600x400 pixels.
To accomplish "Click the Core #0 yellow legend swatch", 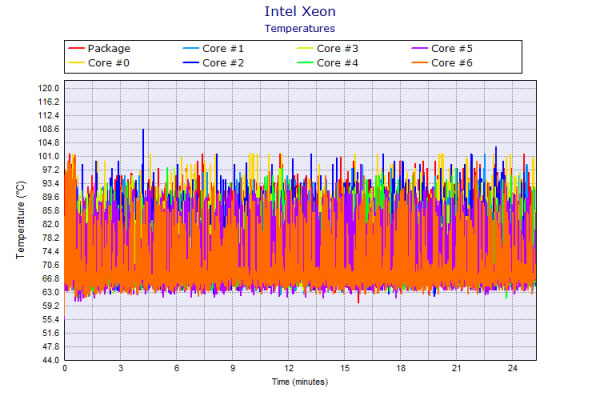I will [x=76, y=63].
